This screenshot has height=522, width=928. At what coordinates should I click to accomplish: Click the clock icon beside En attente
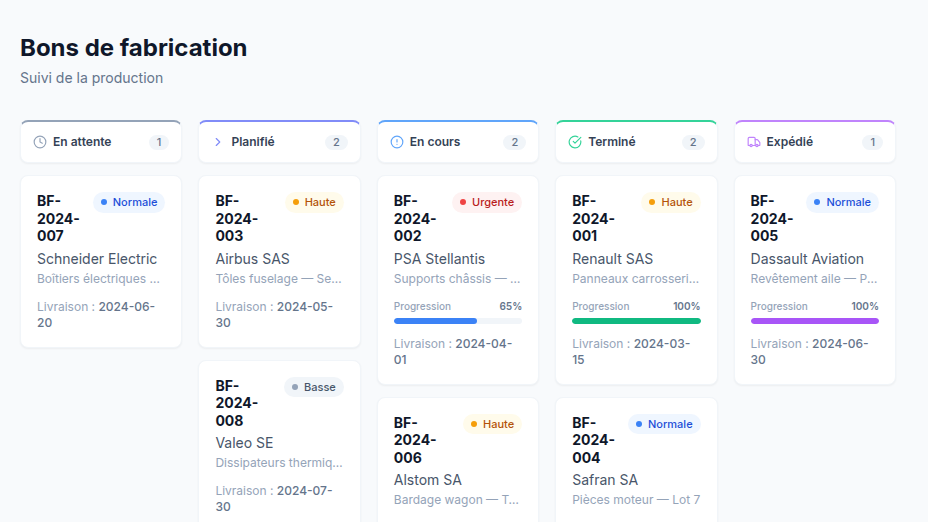click(x=40, y=142)
